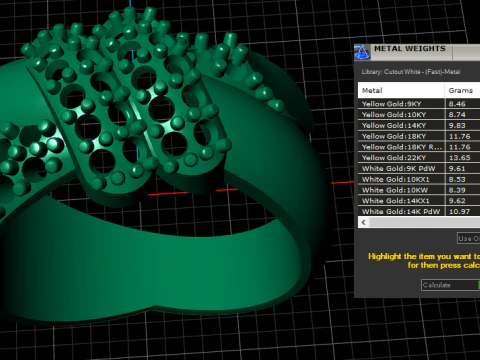Click the 8.46 grams value
480x360 pixels.
pos(457,104)
